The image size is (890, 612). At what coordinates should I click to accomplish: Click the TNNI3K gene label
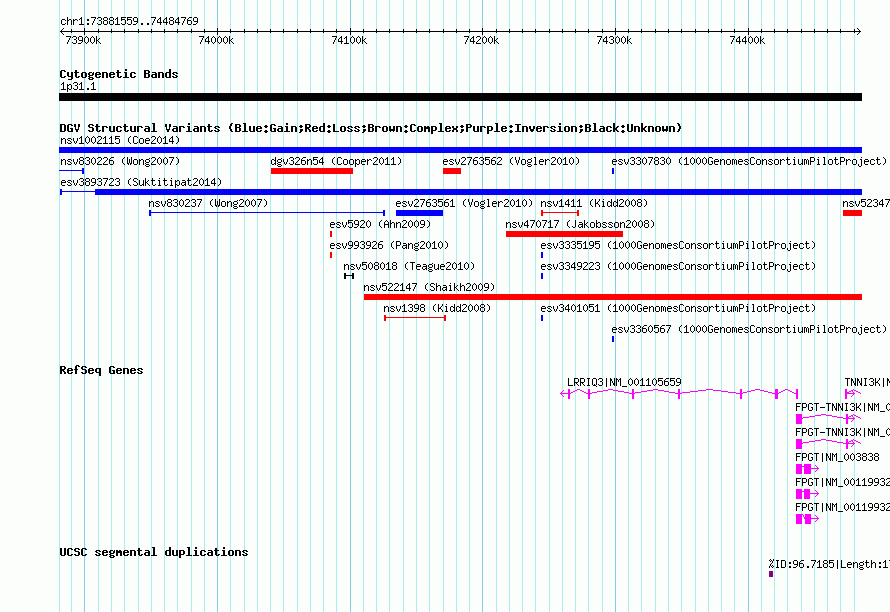pos(867,383)
